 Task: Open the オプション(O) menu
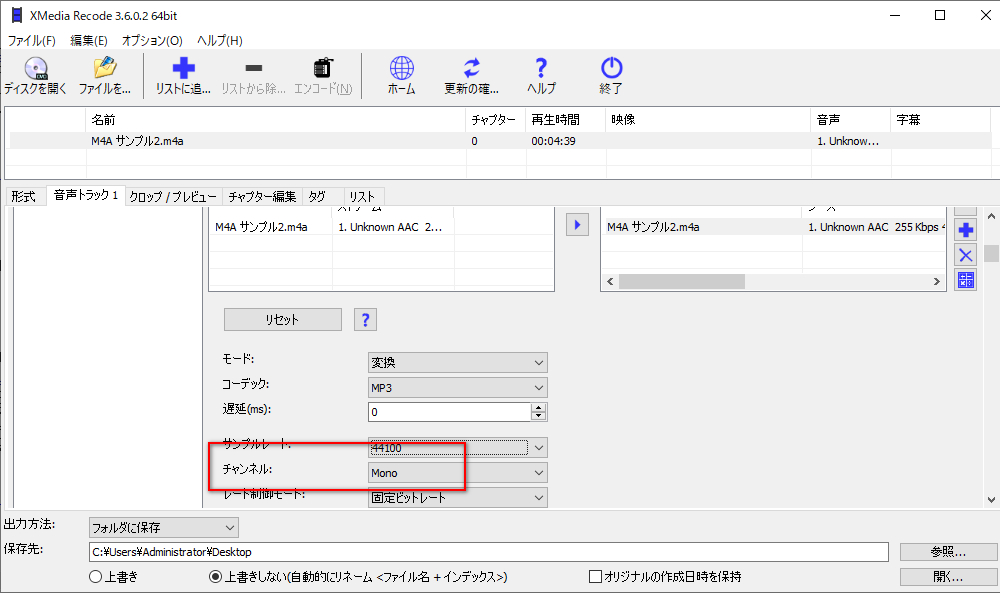tap(152, 41)
